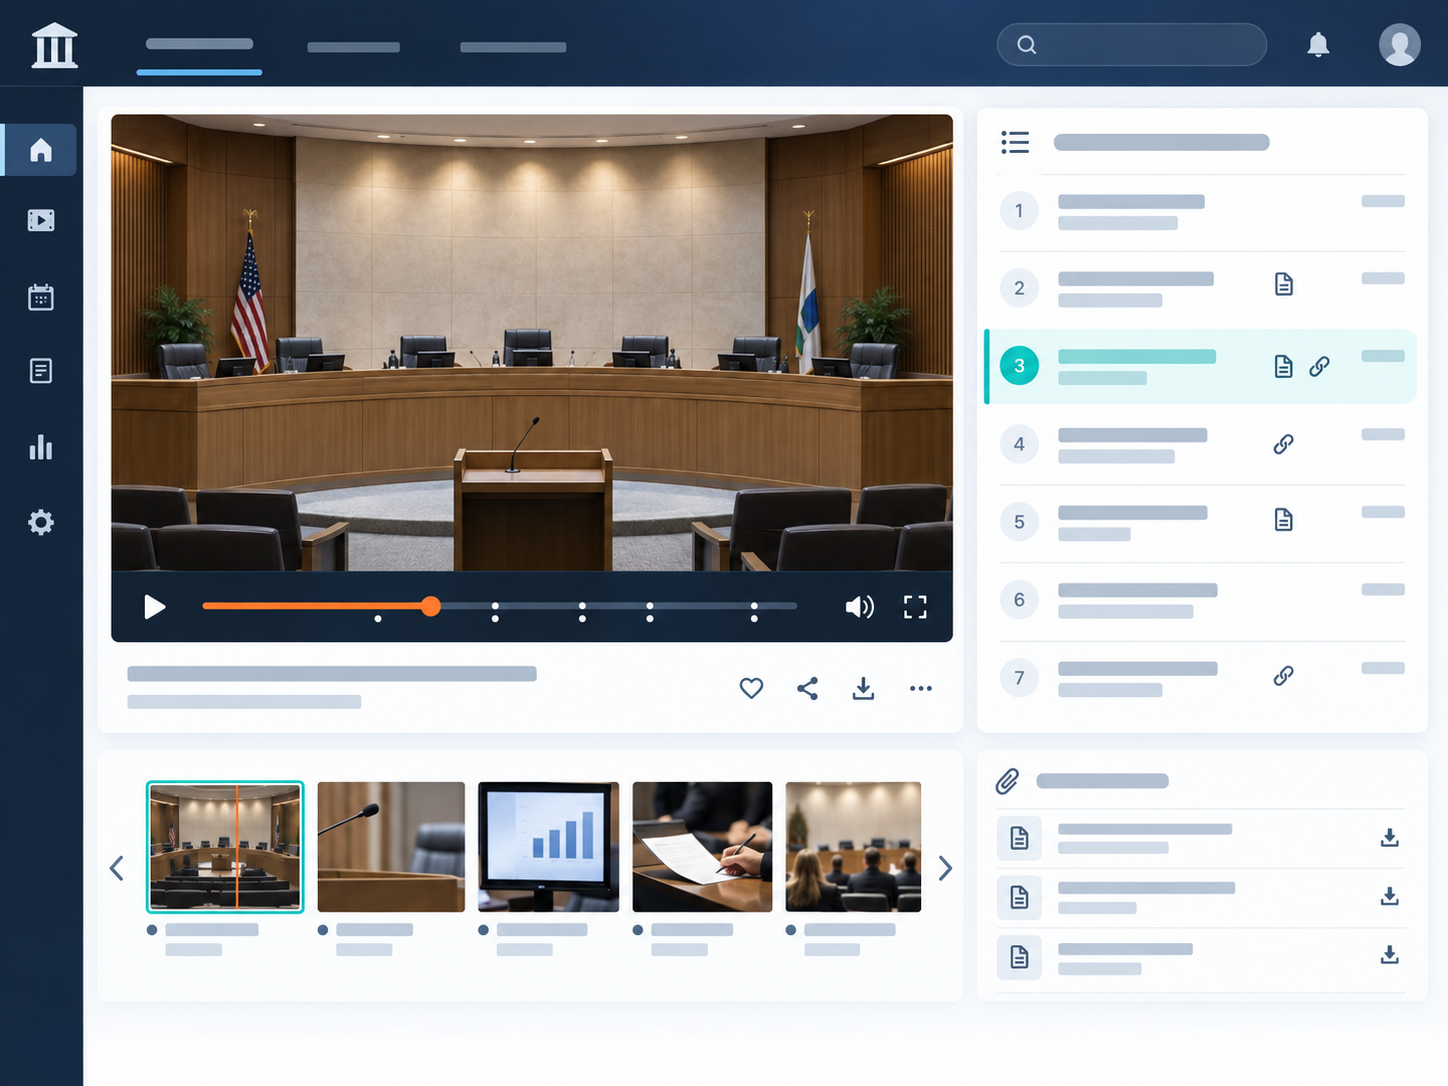
Task: Select the third top navigation tab
Action: [513, 47]
